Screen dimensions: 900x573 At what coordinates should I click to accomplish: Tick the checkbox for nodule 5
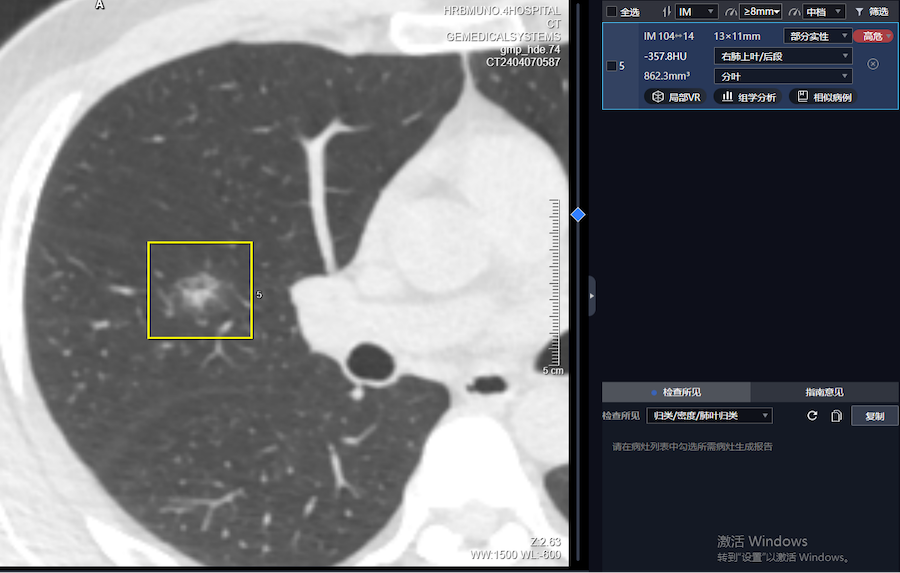[612, 66]
